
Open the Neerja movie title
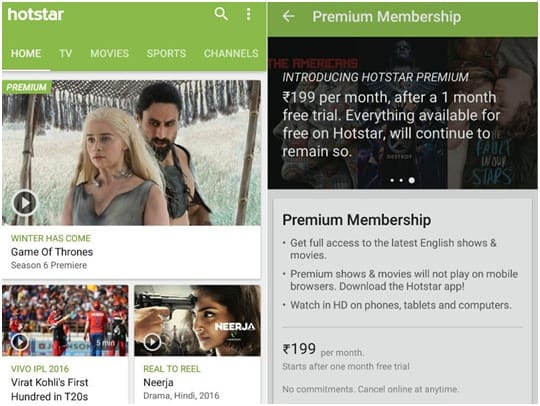[158, 382]
